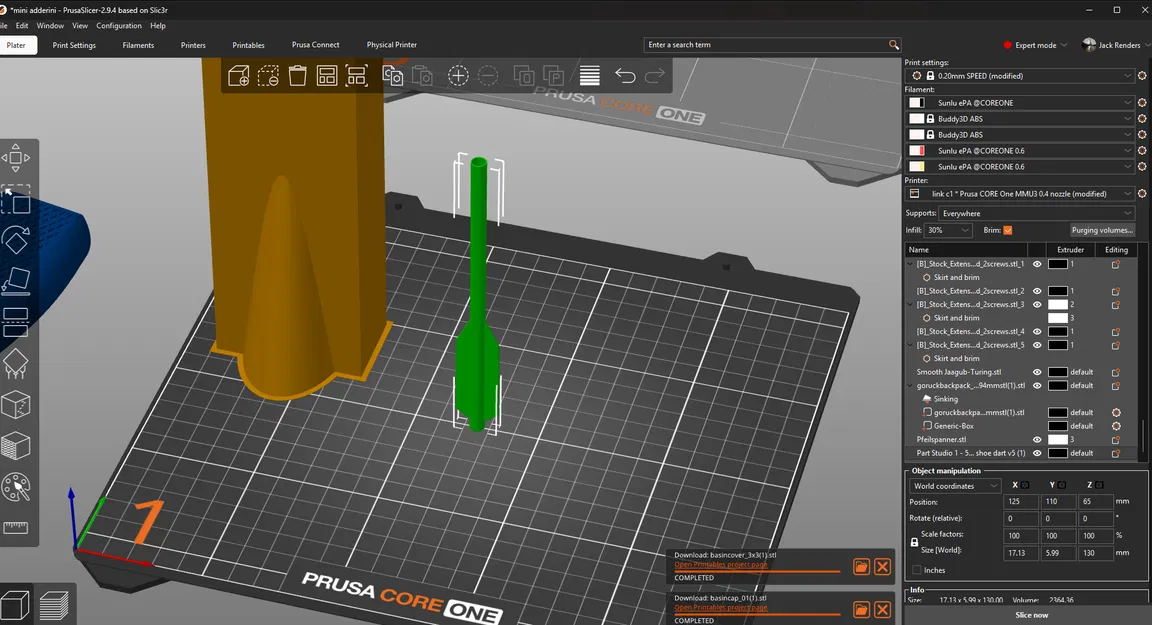Enable the Inches checkbox

(916, 570)
